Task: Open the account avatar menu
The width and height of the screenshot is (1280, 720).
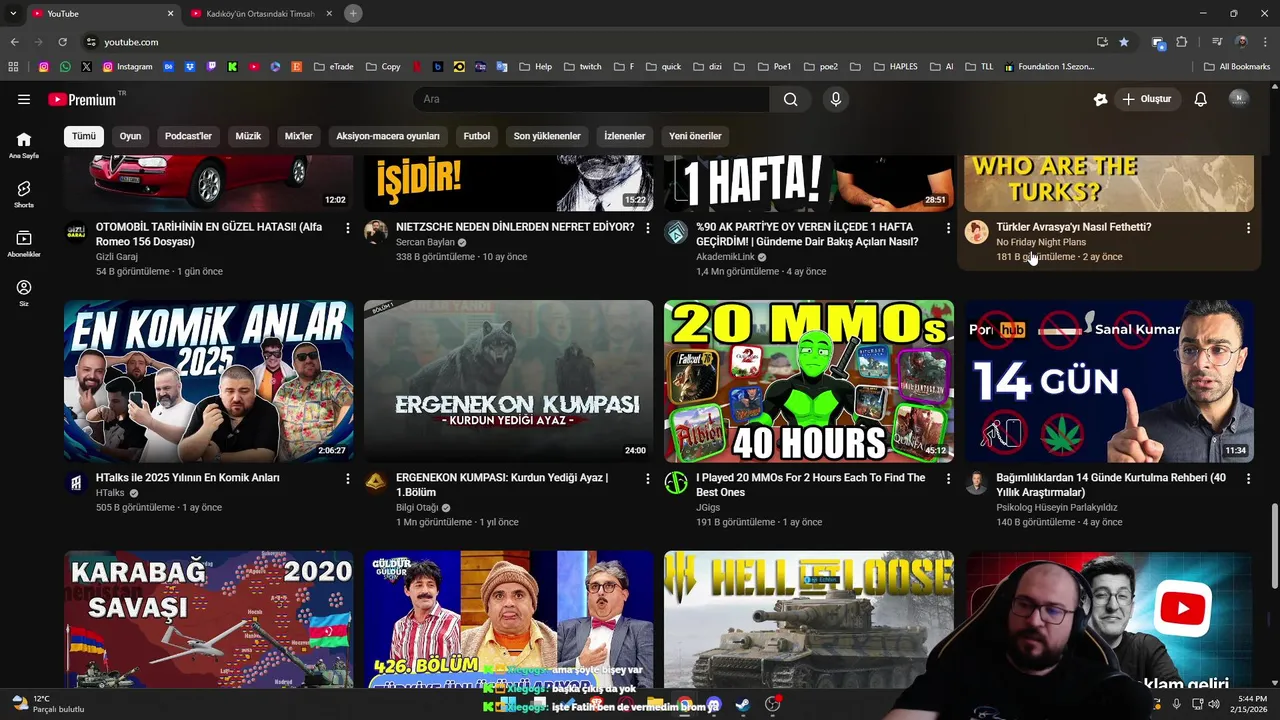Action: (x=1239, y=99)
